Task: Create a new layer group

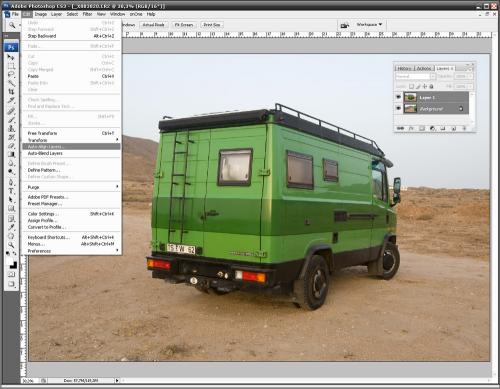Action: pos(443,128)
